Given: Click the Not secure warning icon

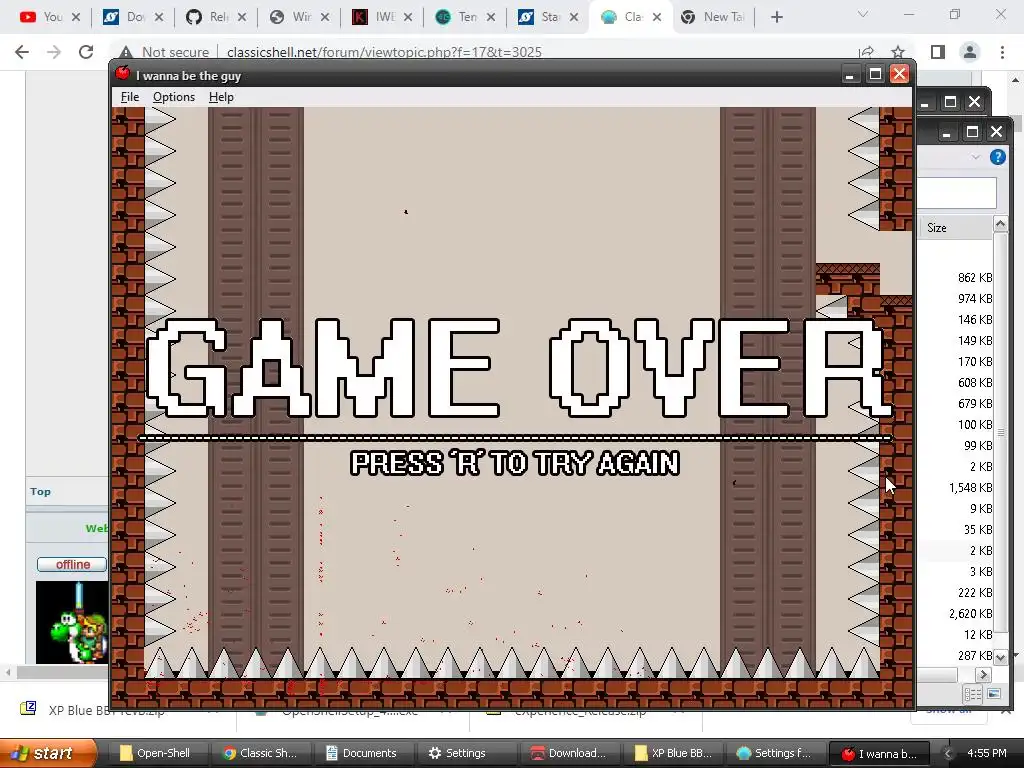Looking at the screenshot, I should click(126, 52).
